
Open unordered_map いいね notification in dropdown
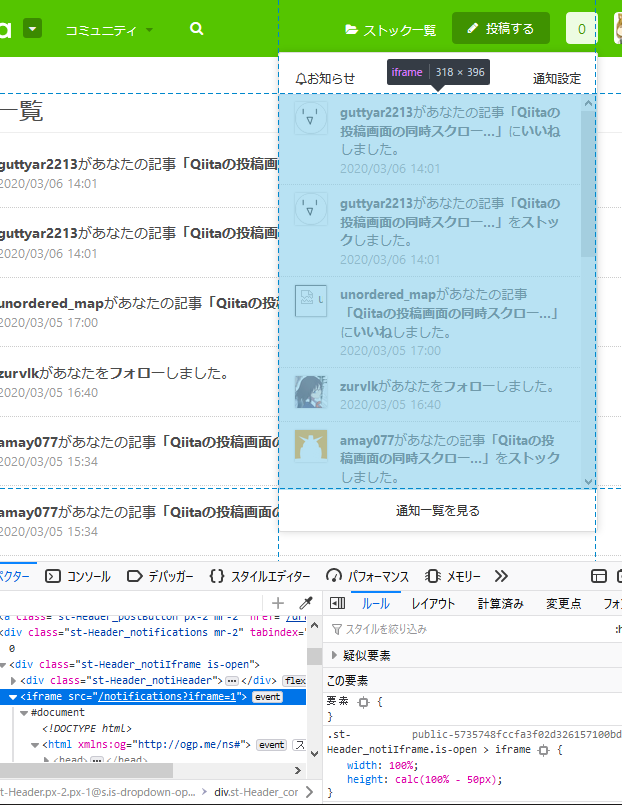(430, 322)
